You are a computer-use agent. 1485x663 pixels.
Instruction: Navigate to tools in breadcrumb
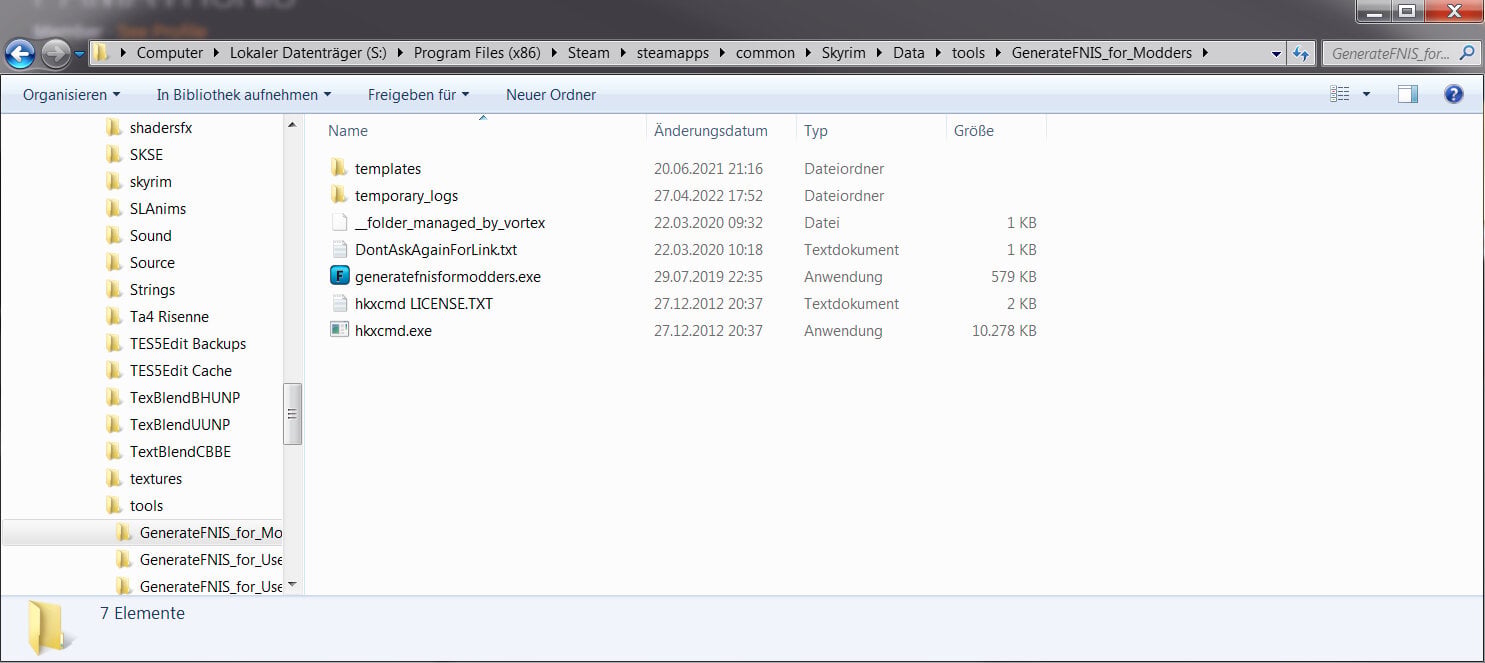968,53
